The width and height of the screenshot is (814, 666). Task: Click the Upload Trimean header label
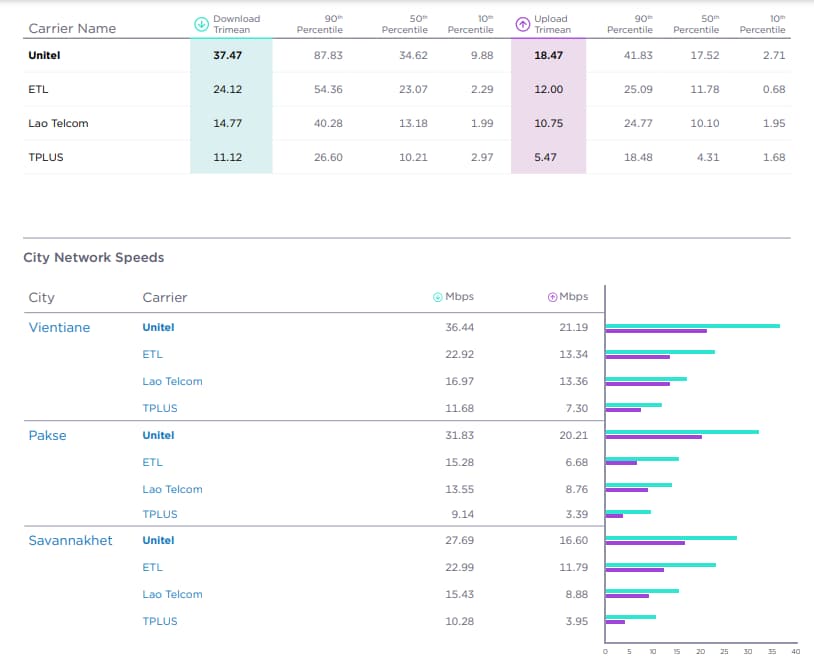553,24
